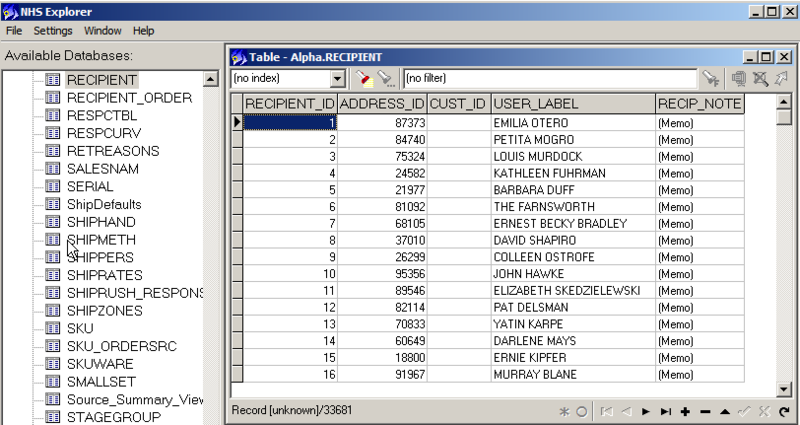Image resolution: width=800 pixels, height=425 pixels.
Task: Select SHIPPERS table in tree
Action: click(x=100, y=257)
